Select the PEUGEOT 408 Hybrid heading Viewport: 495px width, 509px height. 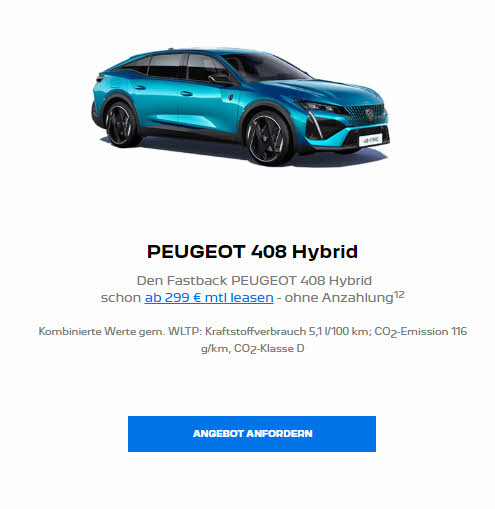252,251
